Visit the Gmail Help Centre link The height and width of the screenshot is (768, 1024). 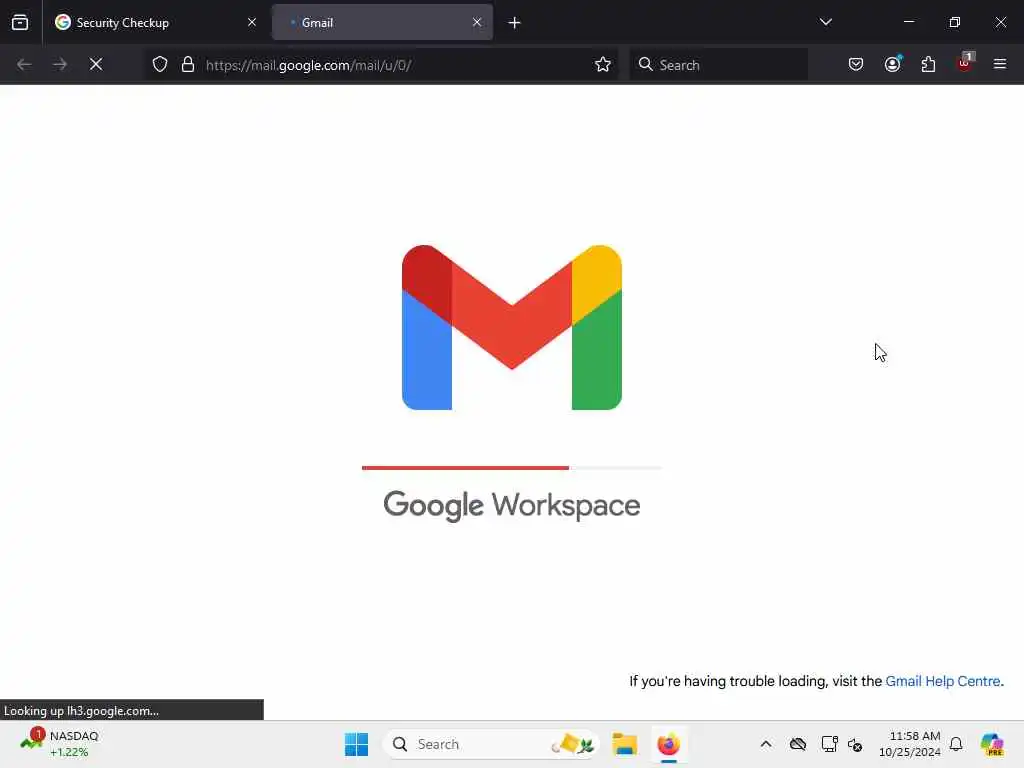point(942,681)
